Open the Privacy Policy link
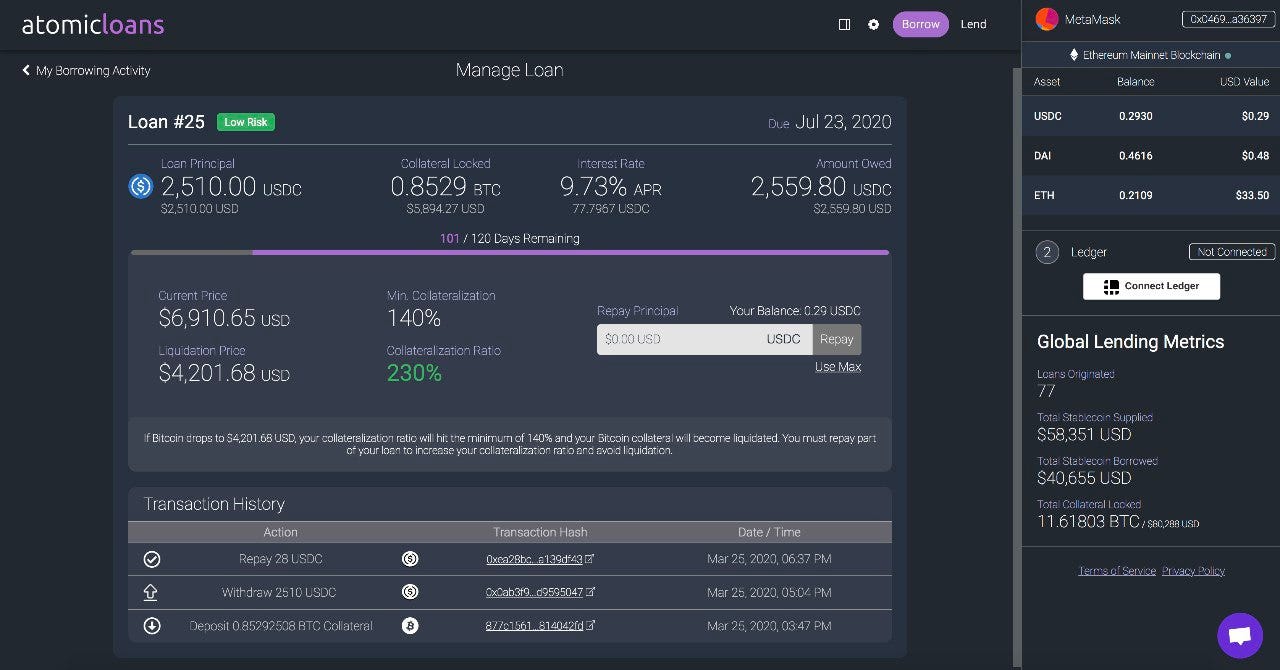 click(x=1193, y=571)
